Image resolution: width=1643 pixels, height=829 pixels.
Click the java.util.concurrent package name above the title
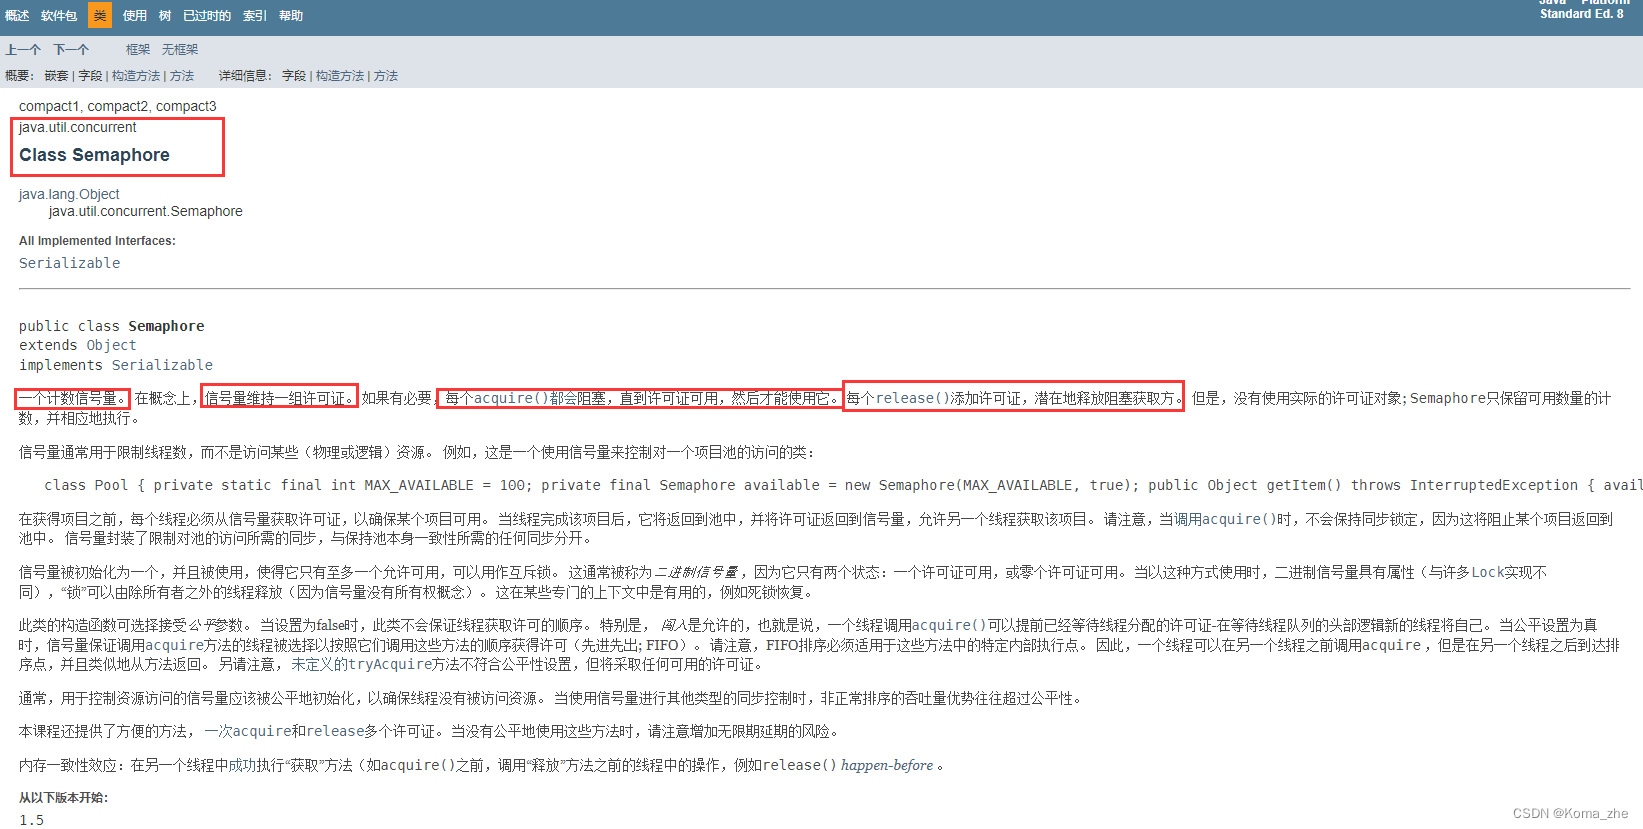(x=78, y=127)
